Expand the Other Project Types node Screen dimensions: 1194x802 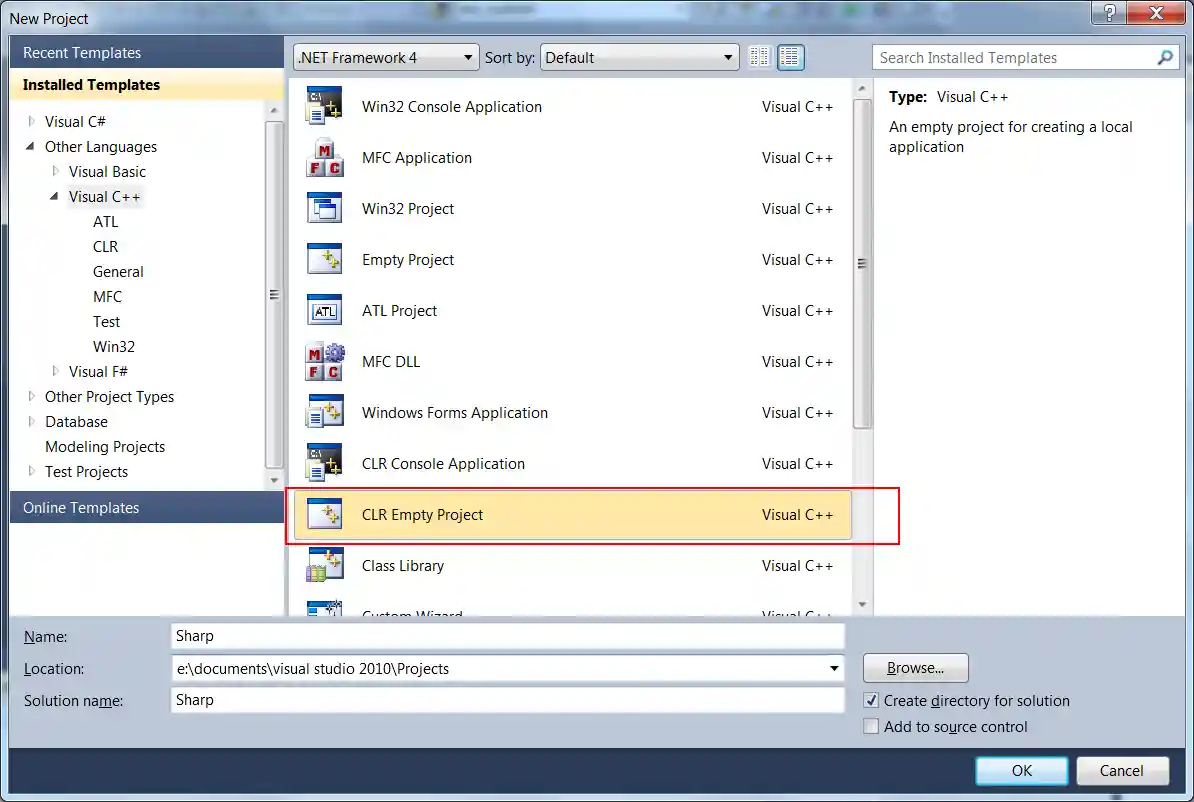(x=31, y=395)
